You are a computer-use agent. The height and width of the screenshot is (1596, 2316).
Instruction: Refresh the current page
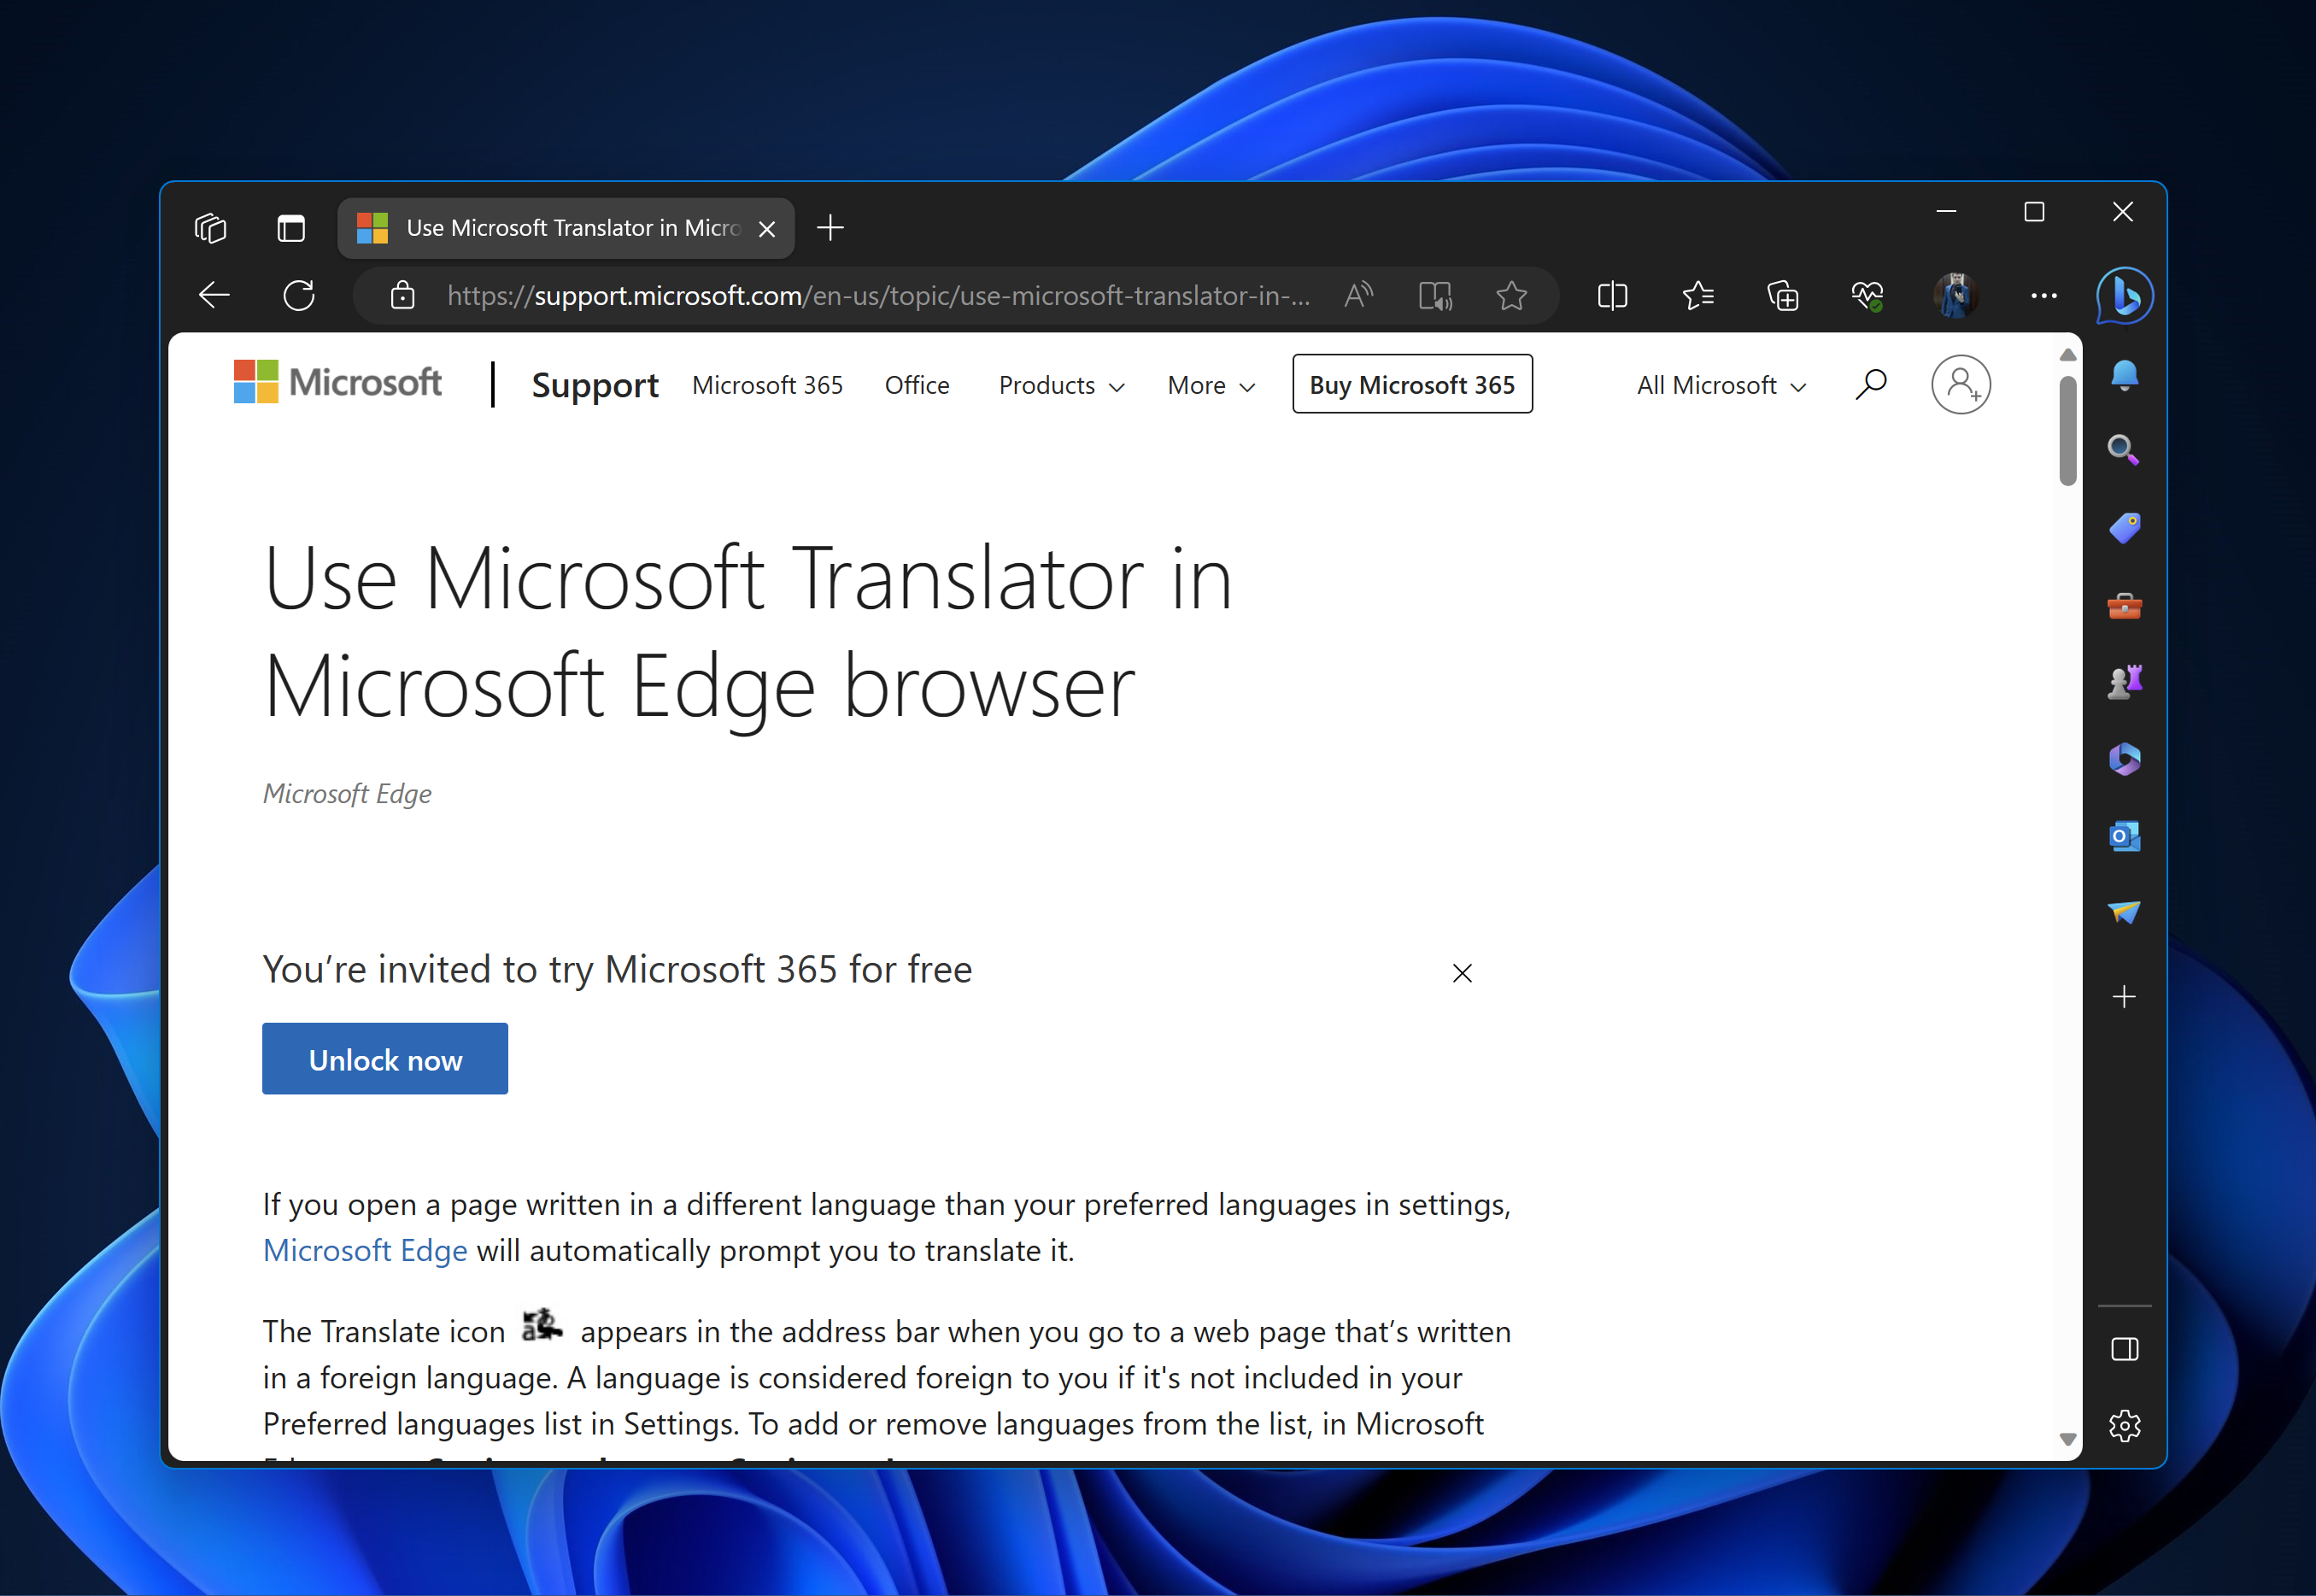299,295
